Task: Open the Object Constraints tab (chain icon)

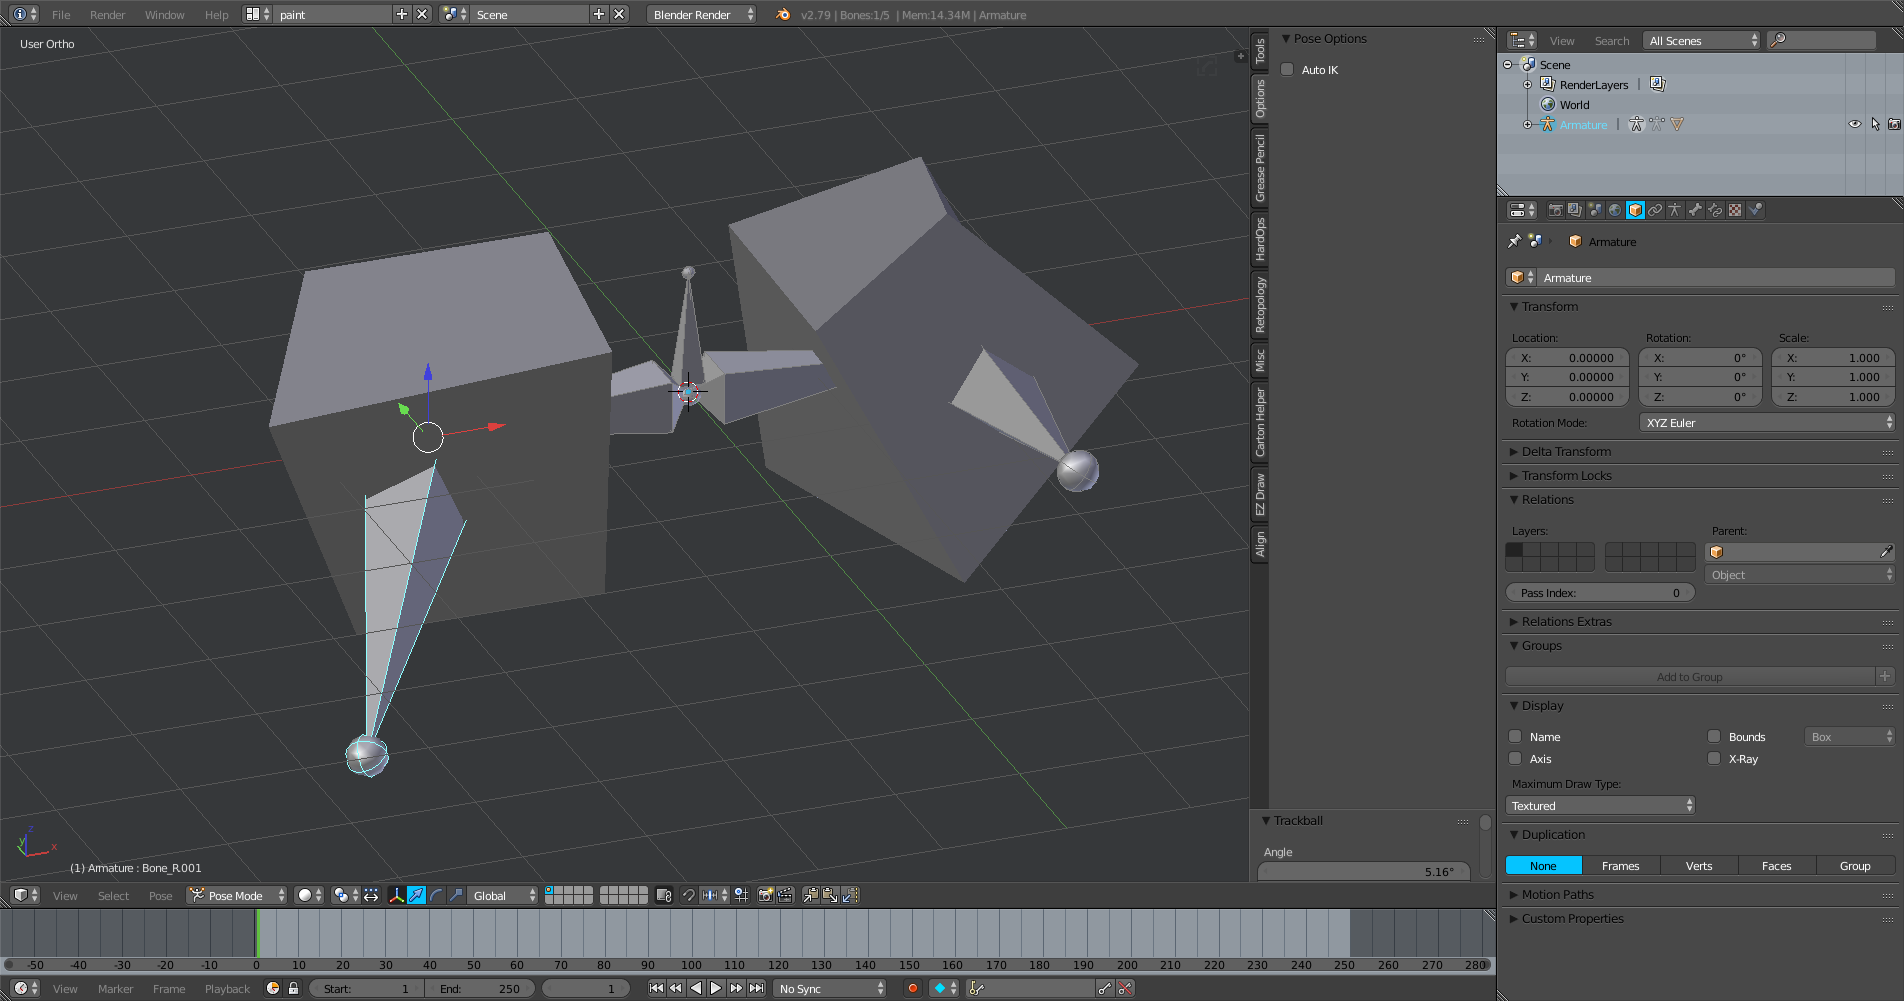Action: [1655, 210]
